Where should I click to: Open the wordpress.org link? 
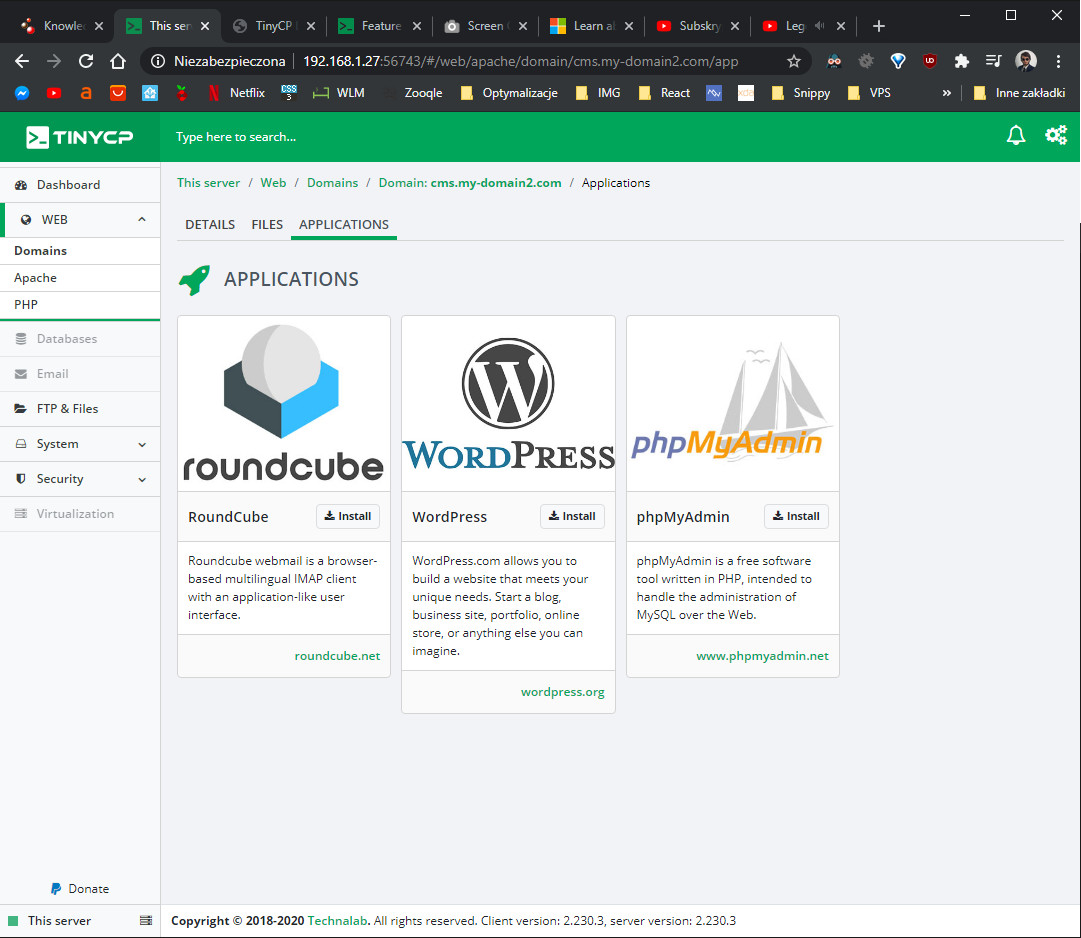[563, 692]
